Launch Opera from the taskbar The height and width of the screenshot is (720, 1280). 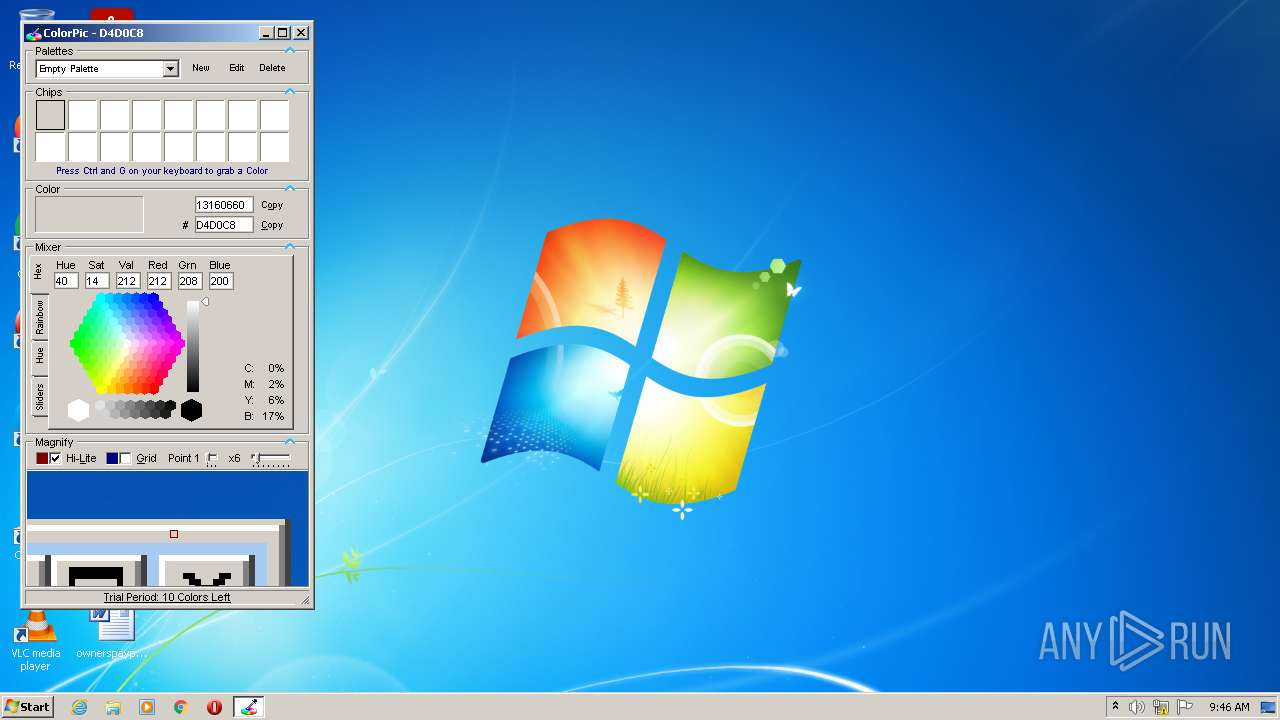pyautogui.click(x=214, y=707)
